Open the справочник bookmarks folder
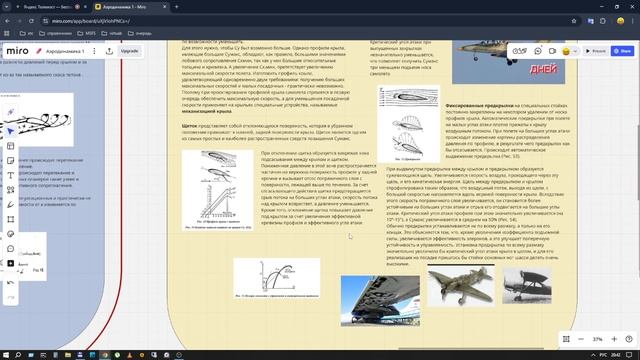Image resolution: width=640 pixels, height=360 pixels. click(56, 33)
